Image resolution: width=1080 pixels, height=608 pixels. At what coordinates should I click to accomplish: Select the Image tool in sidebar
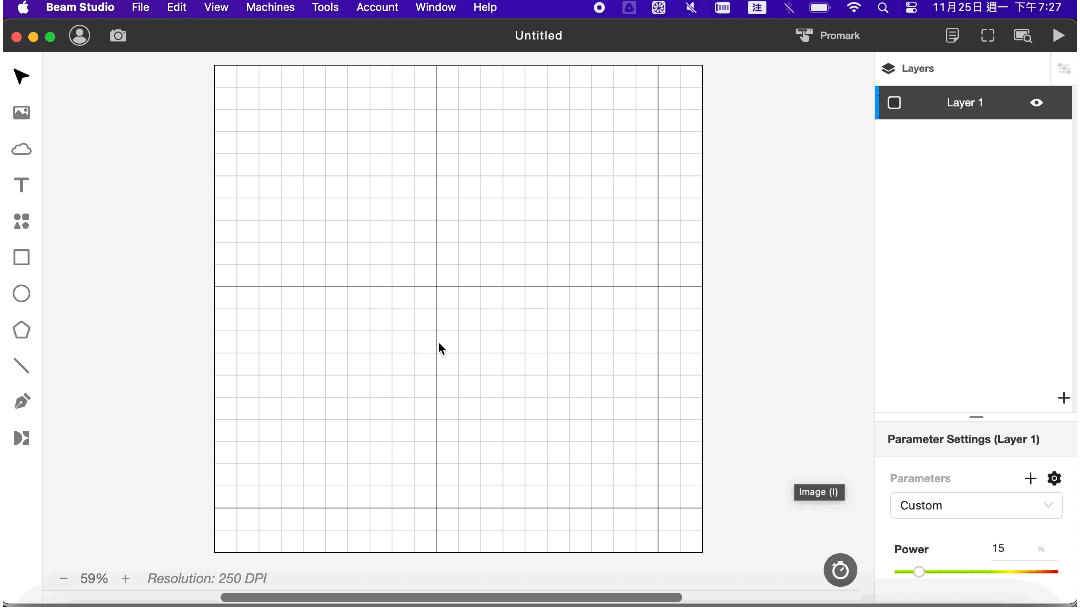tap(21, 113)
